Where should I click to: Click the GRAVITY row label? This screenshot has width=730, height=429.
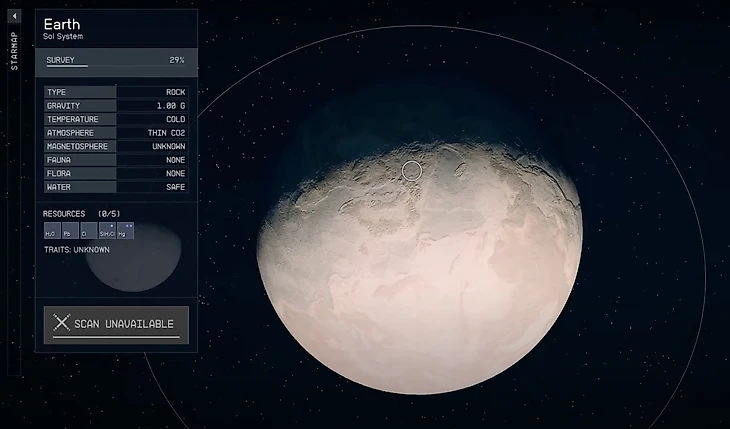pyautogui.click(x=63, y=106)
